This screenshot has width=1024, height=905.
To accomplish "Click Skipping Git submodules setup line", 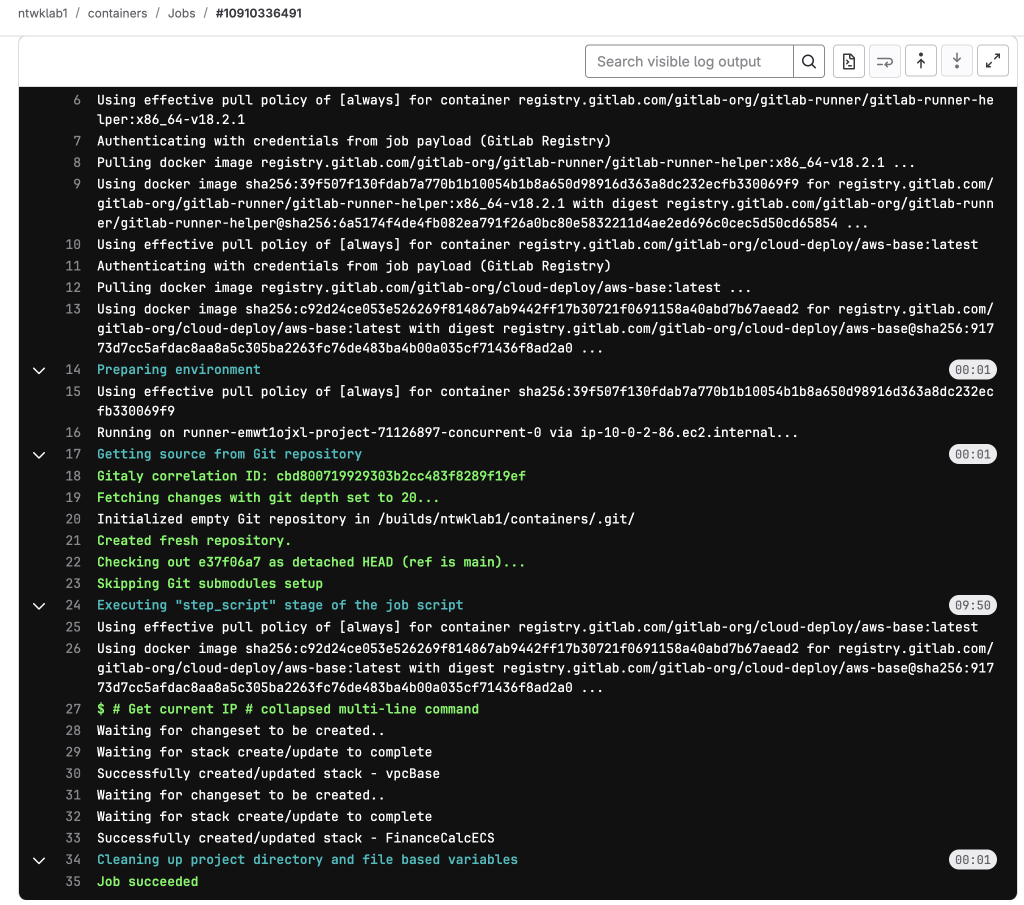I will (210, 584).
